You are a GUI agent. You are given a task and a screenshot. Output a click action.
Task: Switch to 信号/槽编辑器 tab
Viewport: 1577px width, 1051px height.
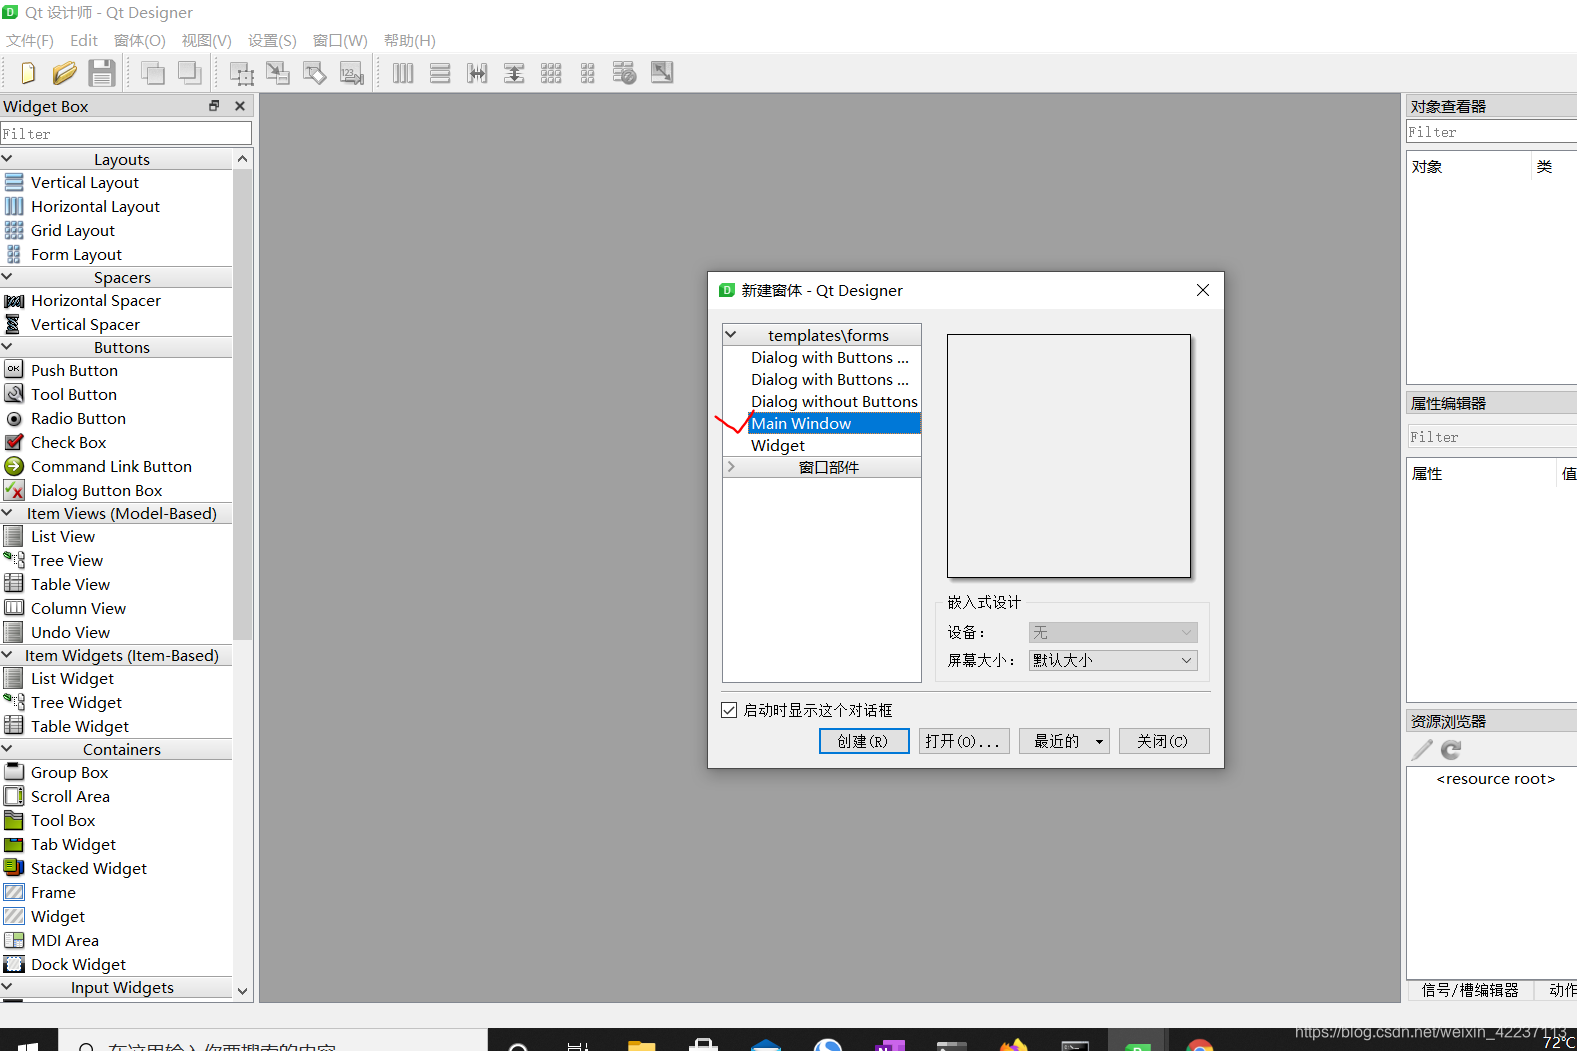[x=1470, y=990]
